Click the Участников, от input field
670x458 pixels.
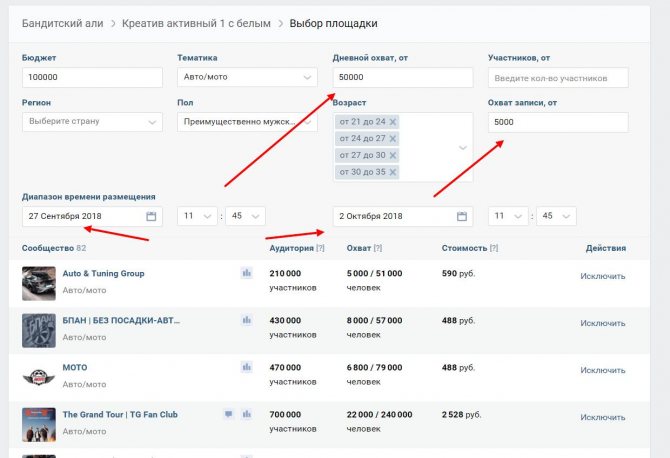[558, 78]
